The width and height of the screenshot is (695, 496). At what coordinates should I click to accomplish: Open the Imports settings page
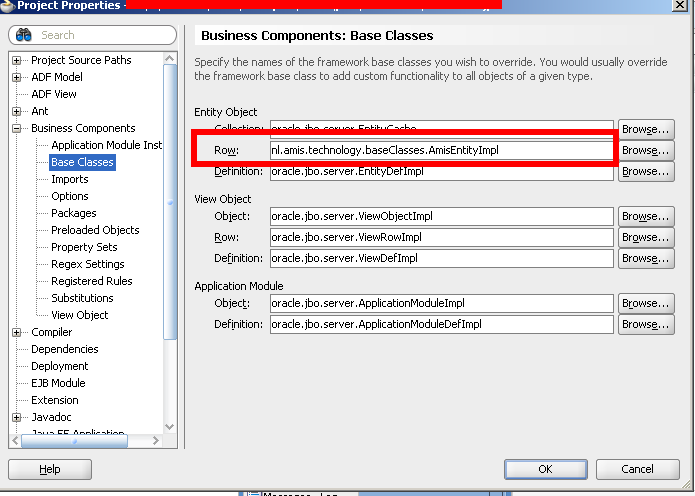tap(70, 179)
